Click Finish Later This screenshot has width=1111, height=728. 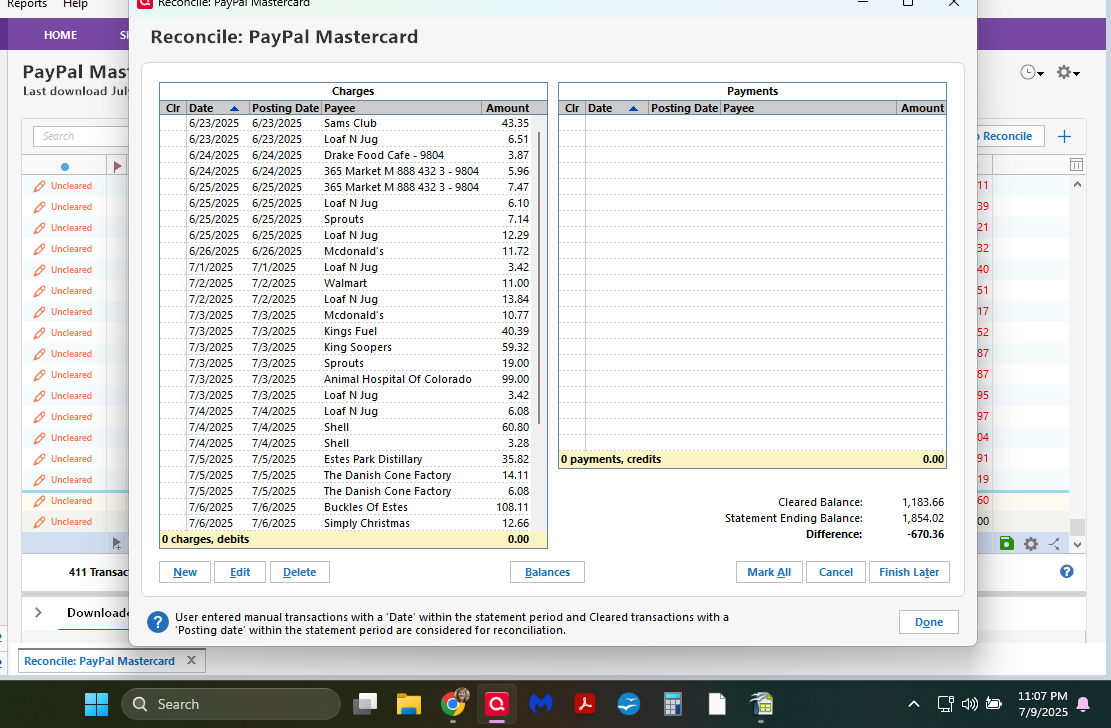[x=909, y=572]
